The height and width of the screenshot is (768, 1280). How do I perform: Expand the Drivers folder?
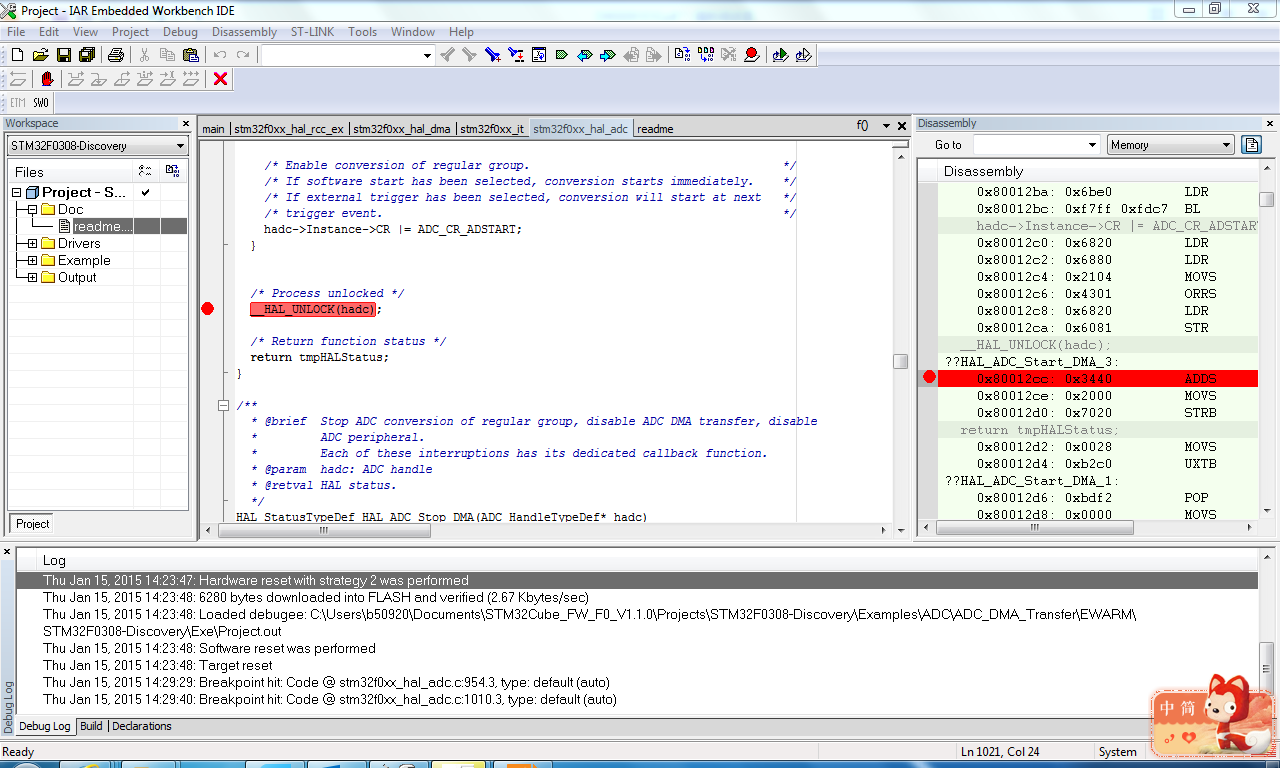(x=32, y=243)
